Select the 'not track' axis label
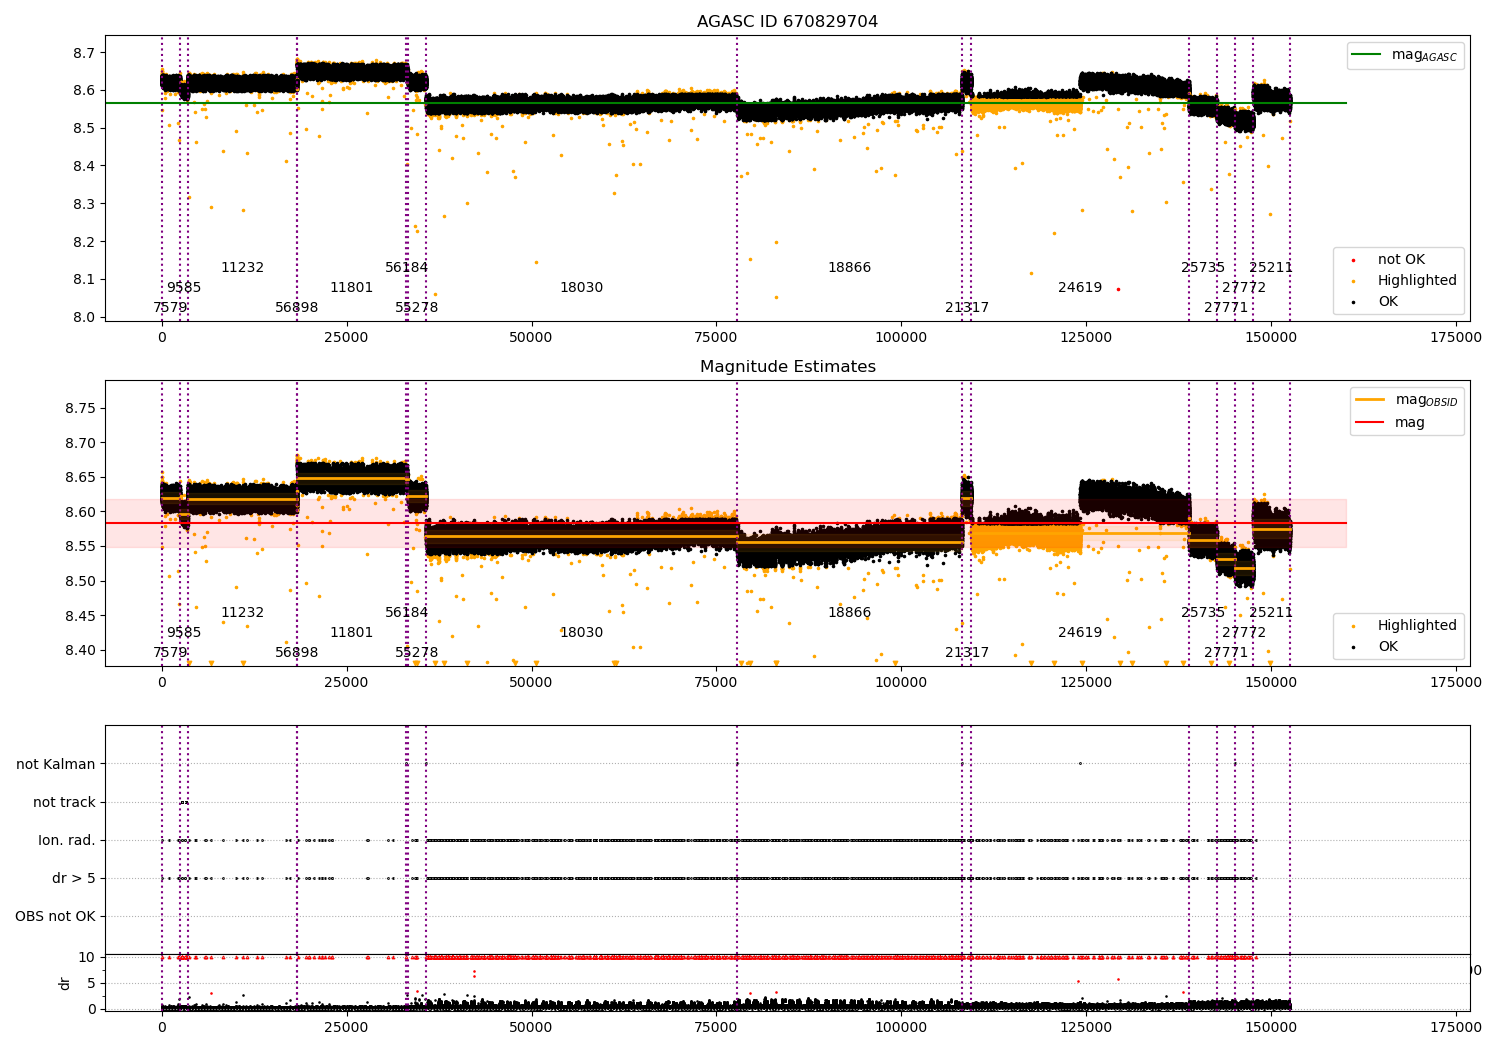Viewport: 1500px width, 1050px height. point(64,802)
